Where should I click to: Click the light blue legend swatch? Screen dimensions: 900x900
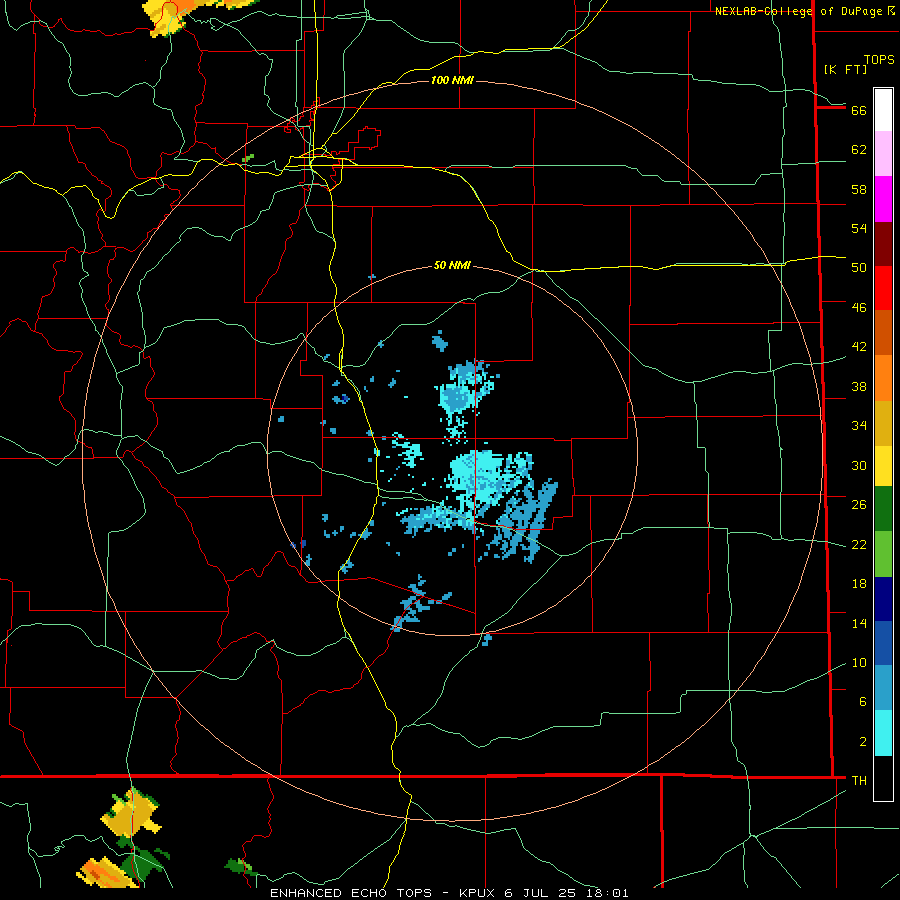883,688
